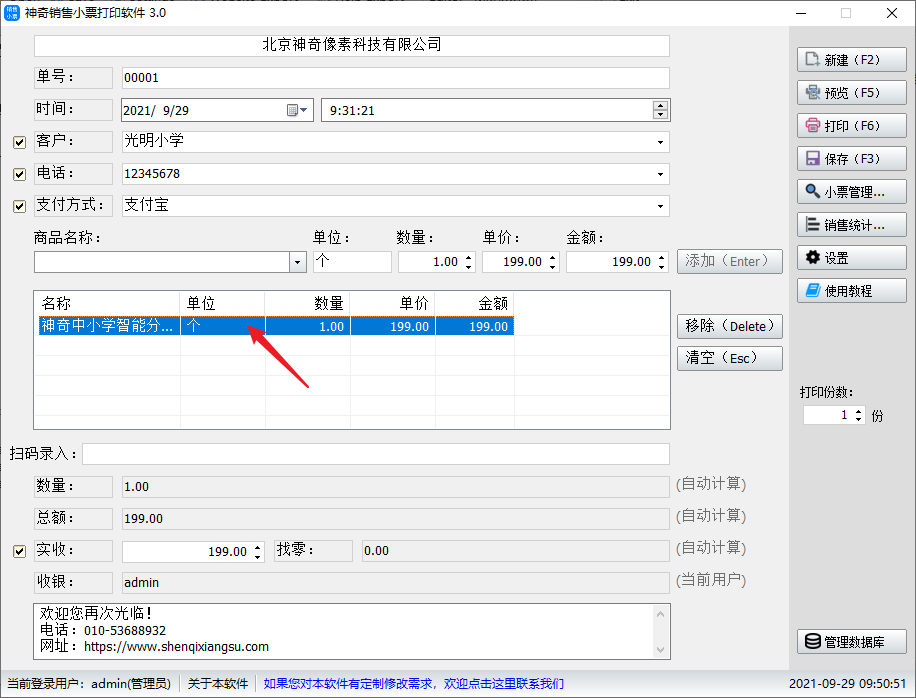Click Manage Database (管理数据库)

point(851,642)
